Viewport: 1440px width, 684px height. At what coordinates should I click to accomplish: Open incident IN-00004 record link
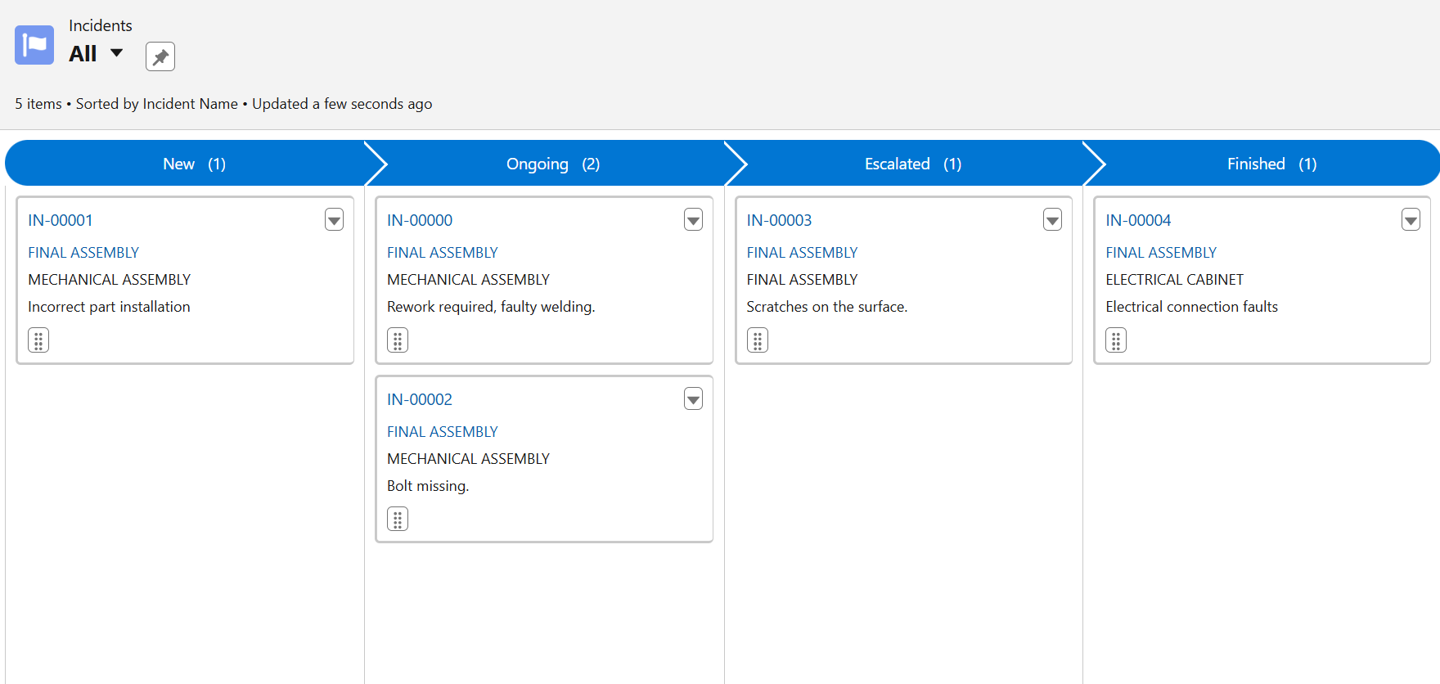coord(1138,220)
